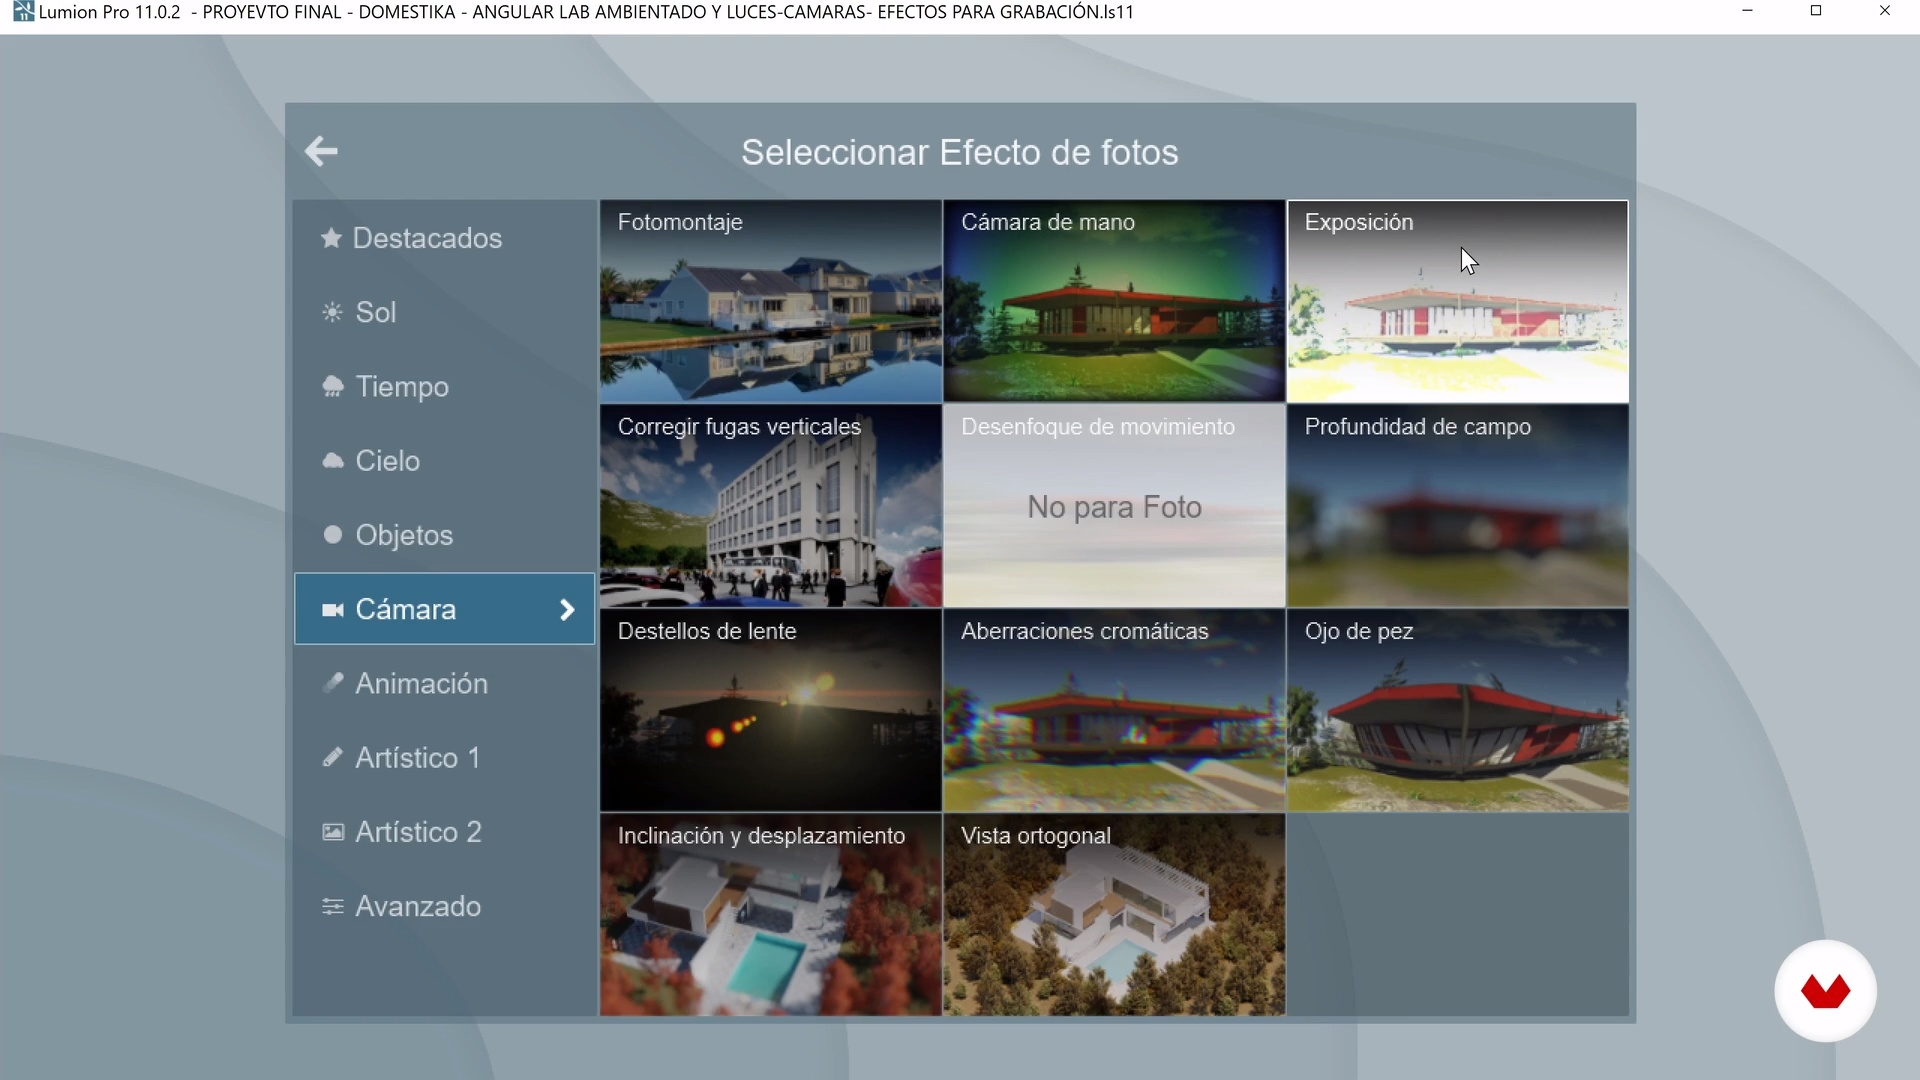
Task: Open the Animación effects category
Action: (445, 683)
